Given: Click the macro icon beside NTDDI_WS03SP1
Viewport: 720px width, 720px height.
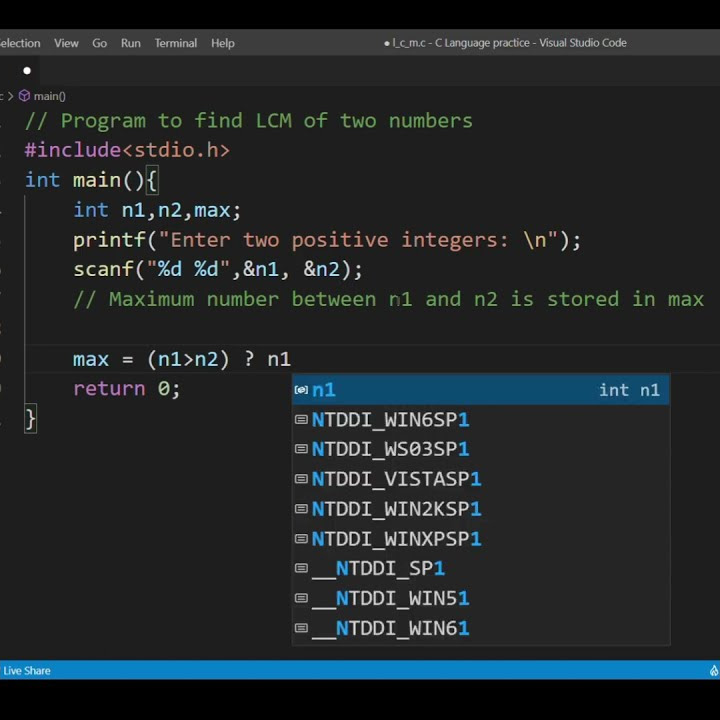Looking at the screenshot, I should pyautogui.click(x=301, y=449).
